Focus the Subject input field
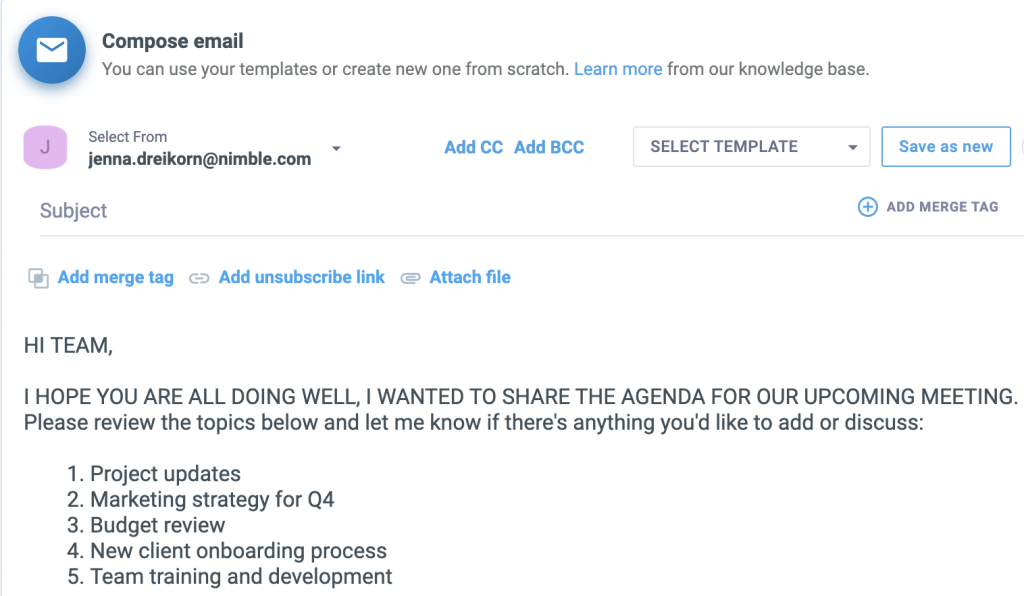 coord(400,211)
